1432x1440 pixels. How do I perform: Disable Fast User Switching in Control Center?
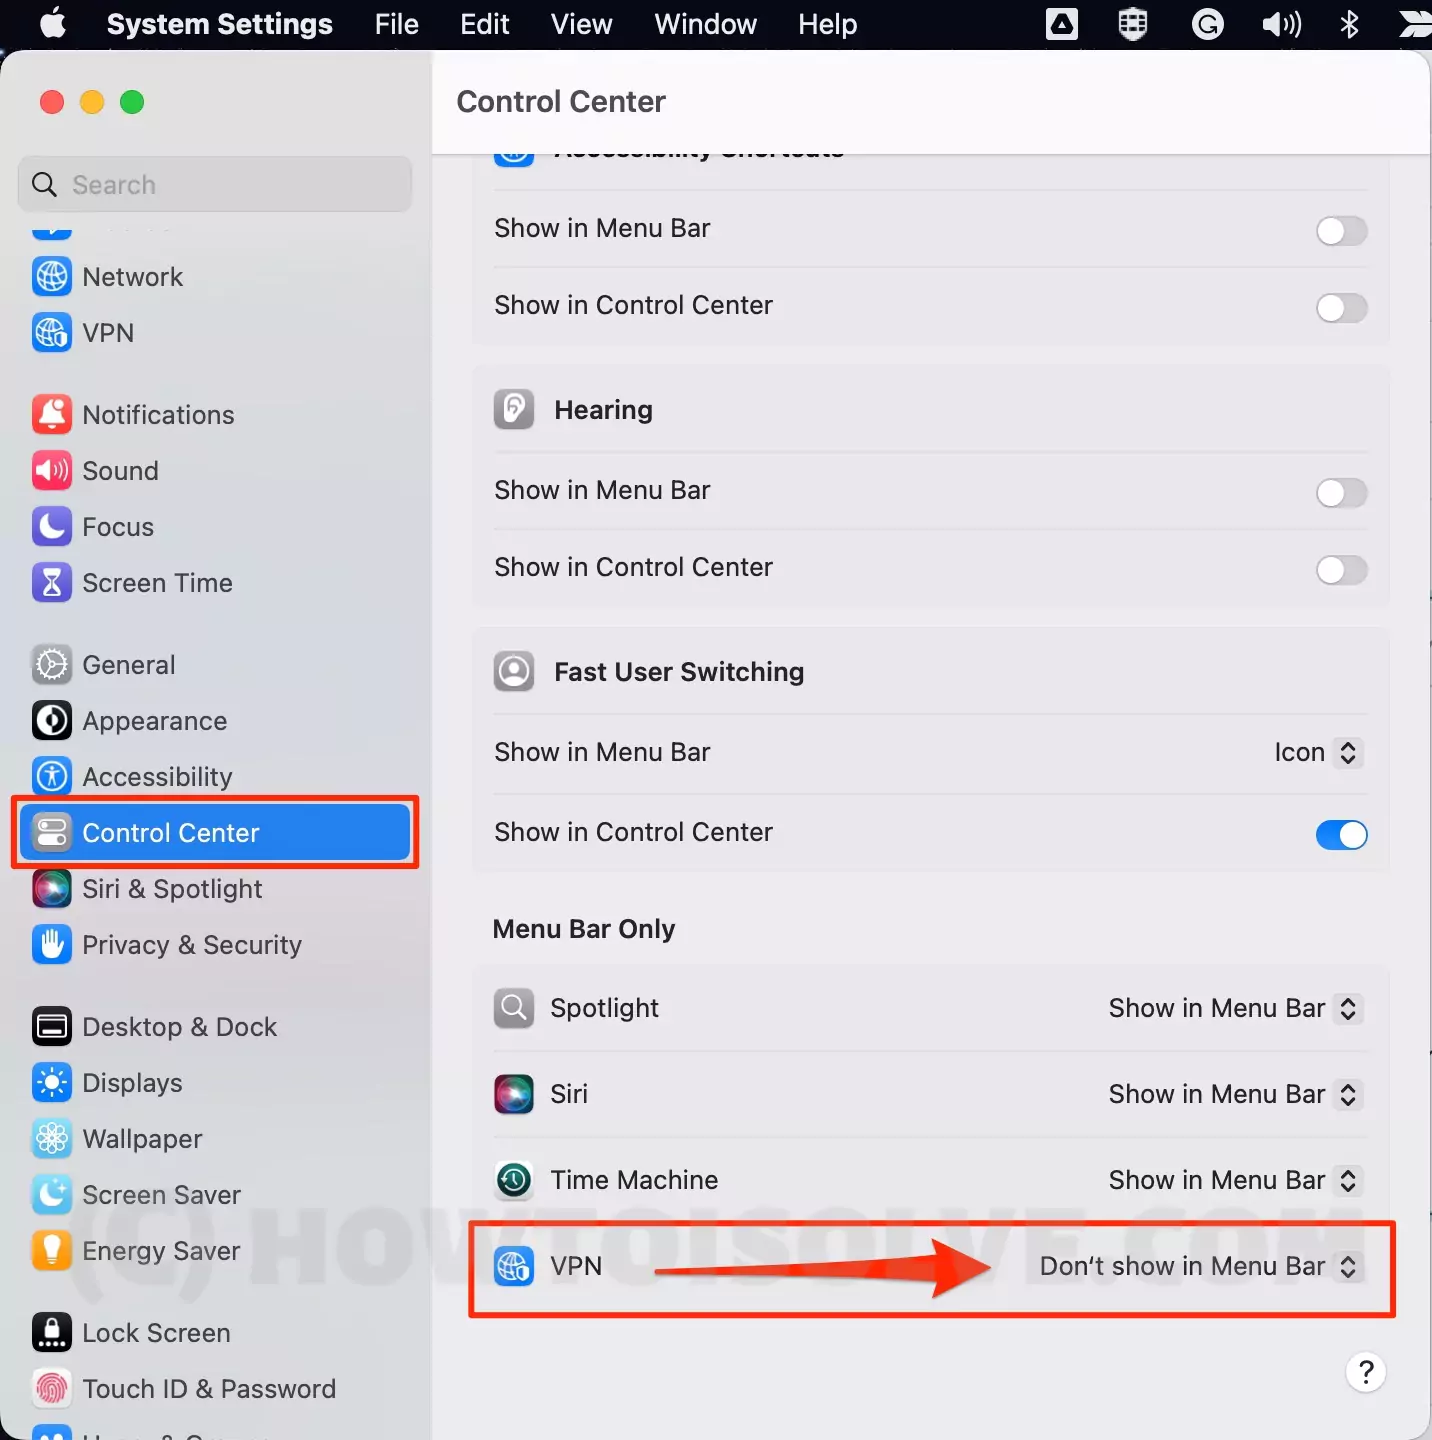[1341, 835]
